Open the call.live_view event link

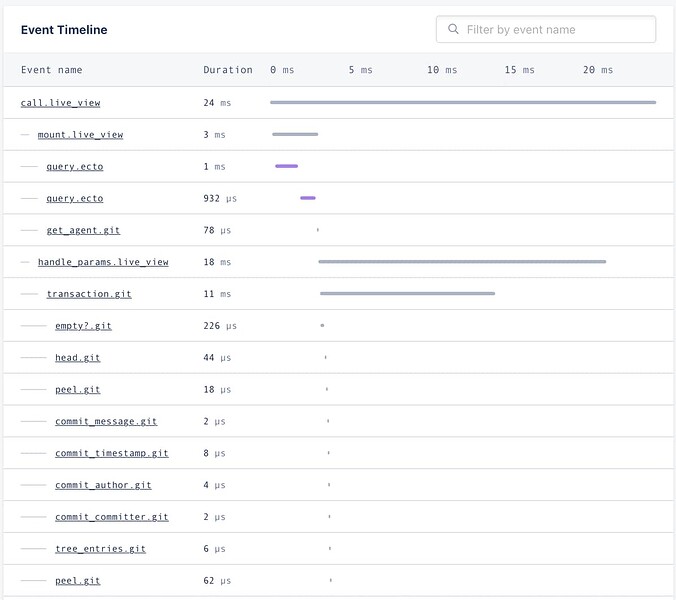pos(60,103)
